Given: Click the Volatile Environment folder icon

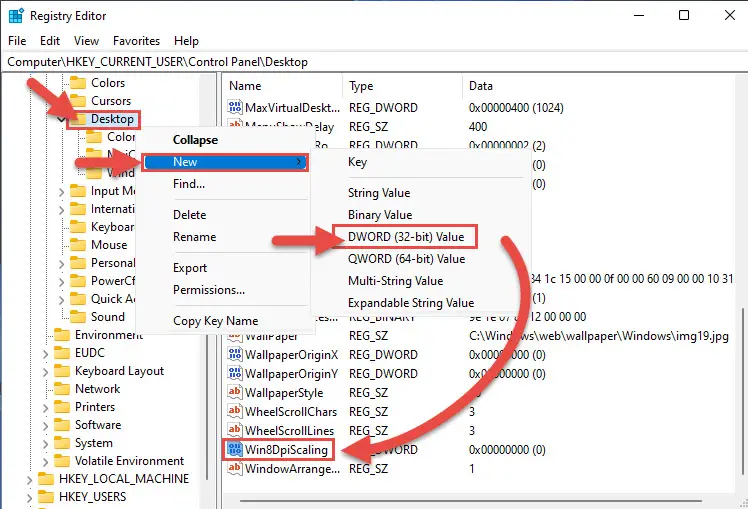Looking at the screenshot, I should (62, 461).
